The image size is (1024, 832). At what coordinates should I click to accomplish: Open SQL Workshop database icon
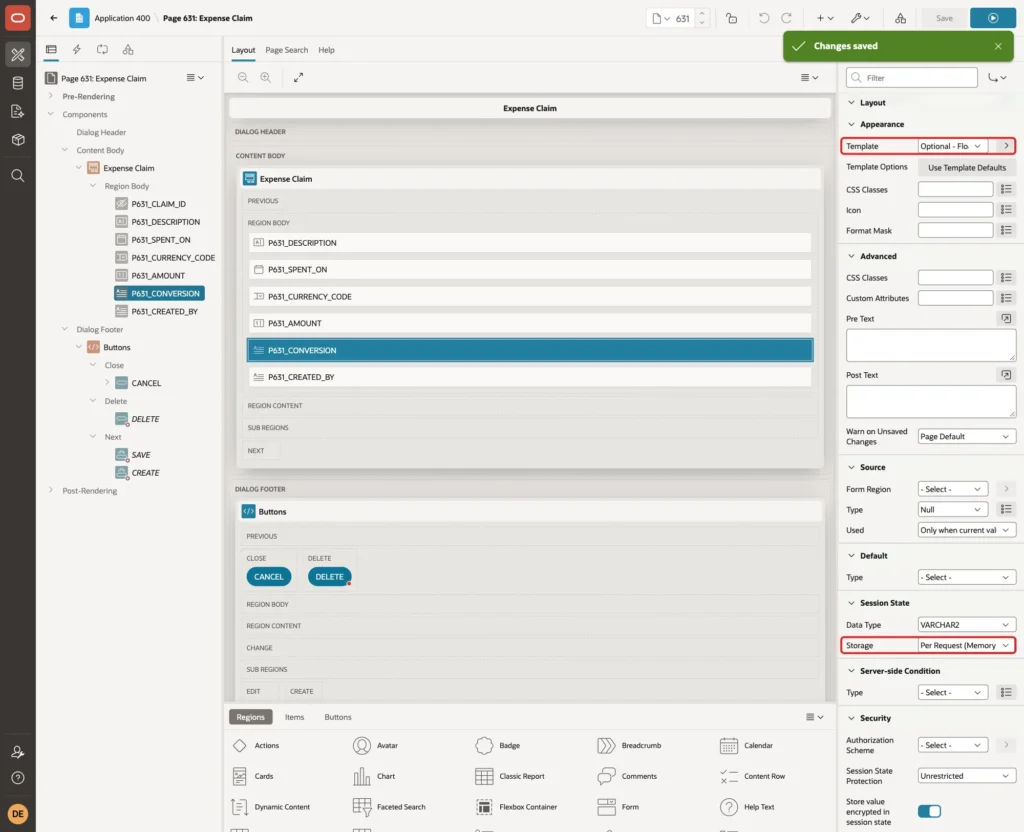[18, 83]
